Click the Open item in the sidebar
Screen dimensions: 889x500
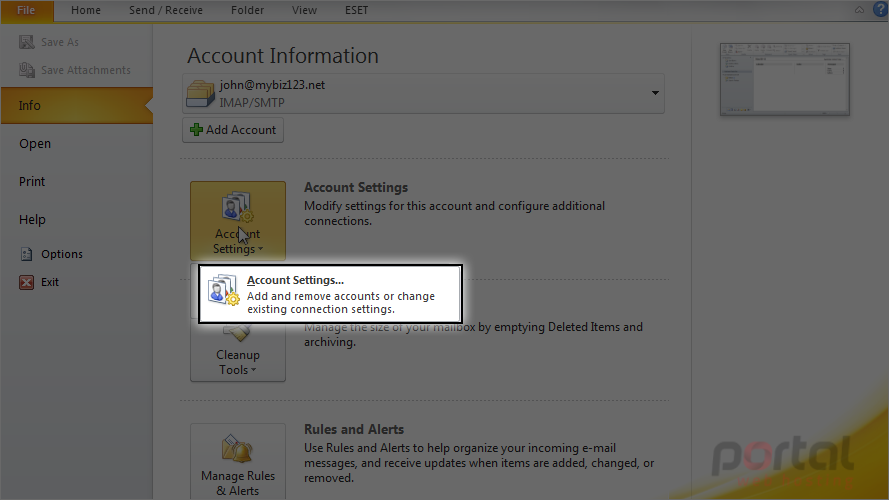[x=35, y=143]
